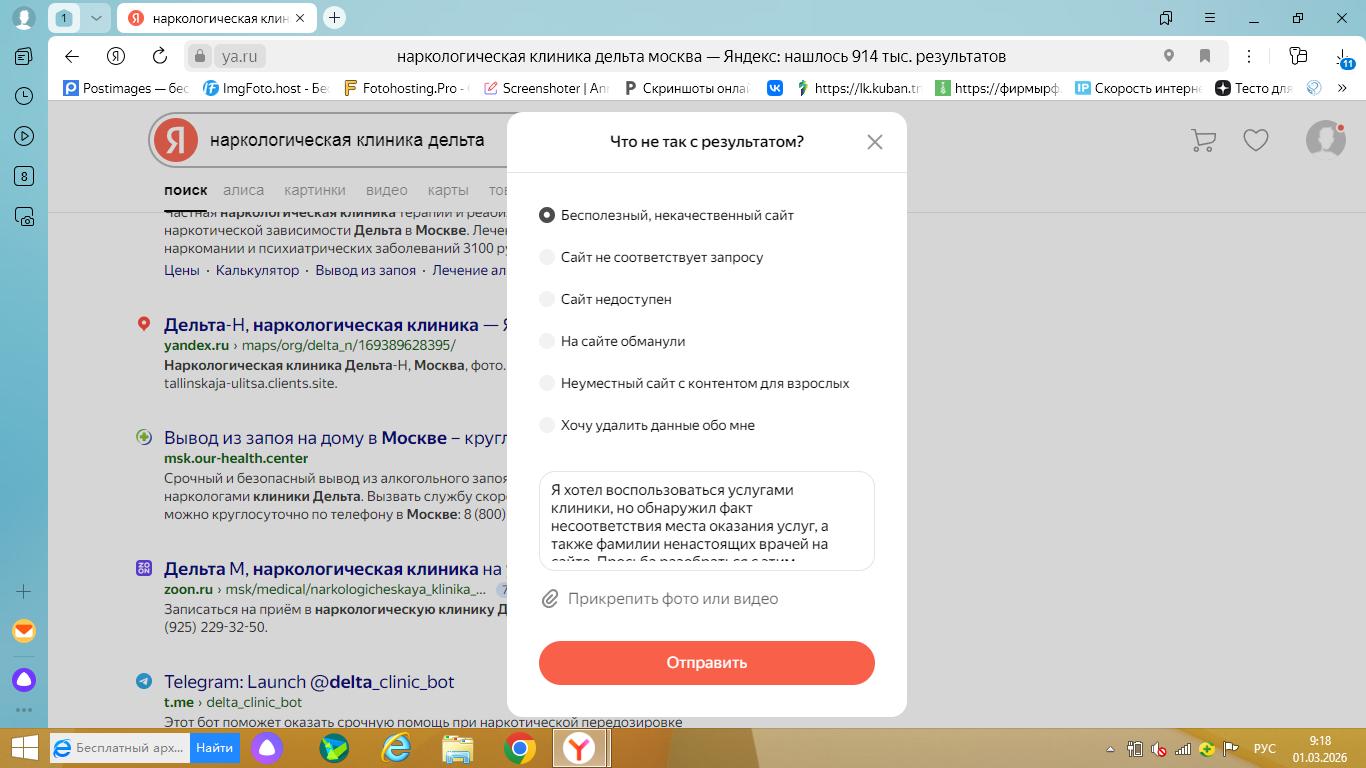Show more bookmarks with double chevron

pos(1343,88)
